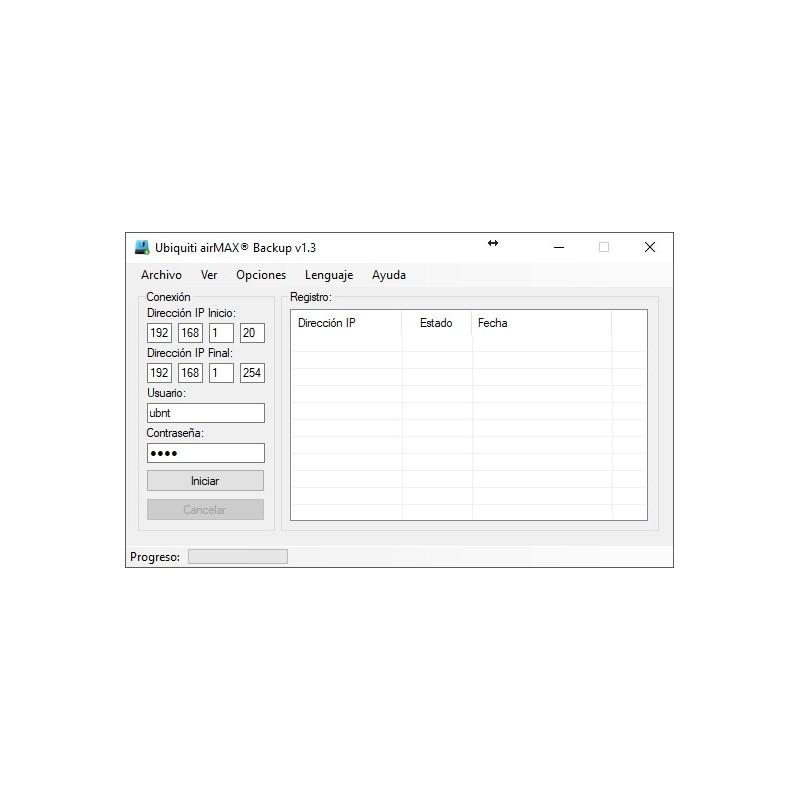Click the airMAX Backup title bar icon
Viewport: 800px width, 800px height.
(142, 247)
